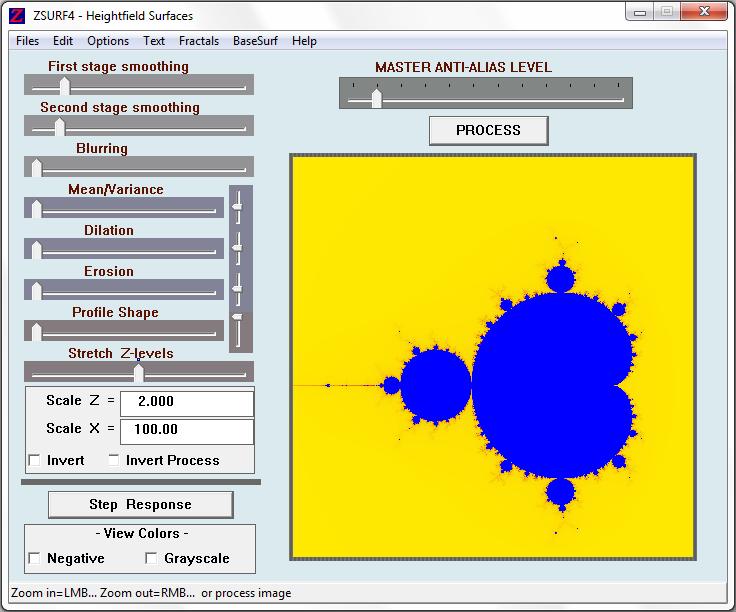Enable the Invert Process checkbox
This screenshot has height=612, width=736.
pos(114,460)
